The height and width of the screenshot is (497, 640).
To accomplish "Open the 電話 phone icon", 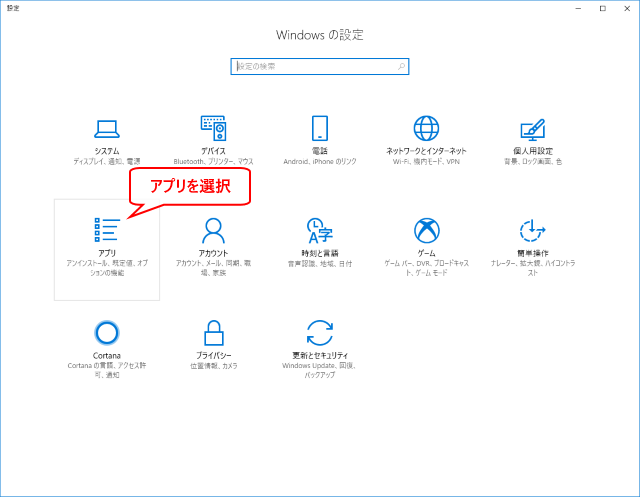I will (320, 128).
